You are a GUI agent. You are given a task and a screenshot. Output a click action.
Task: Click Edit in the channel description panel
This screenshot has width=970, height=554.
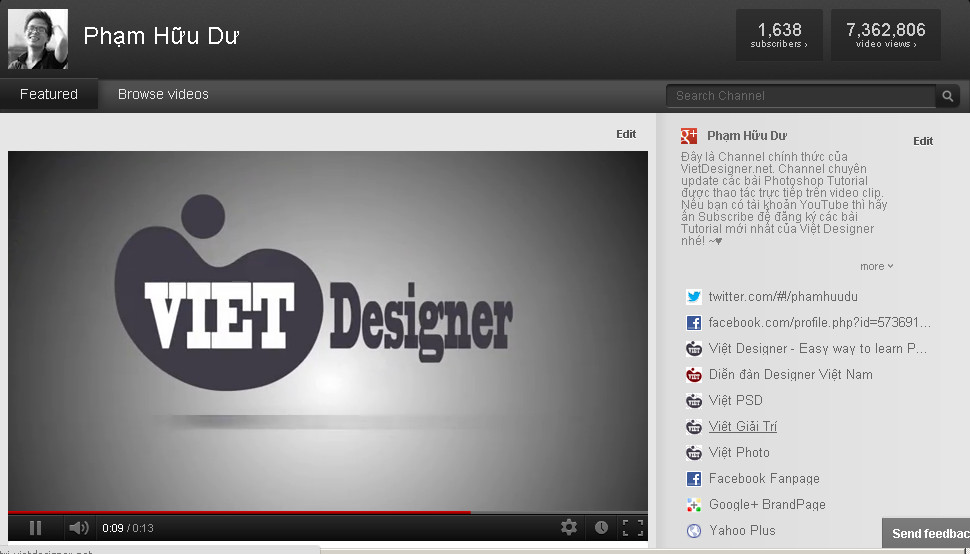tap(923, 141)
